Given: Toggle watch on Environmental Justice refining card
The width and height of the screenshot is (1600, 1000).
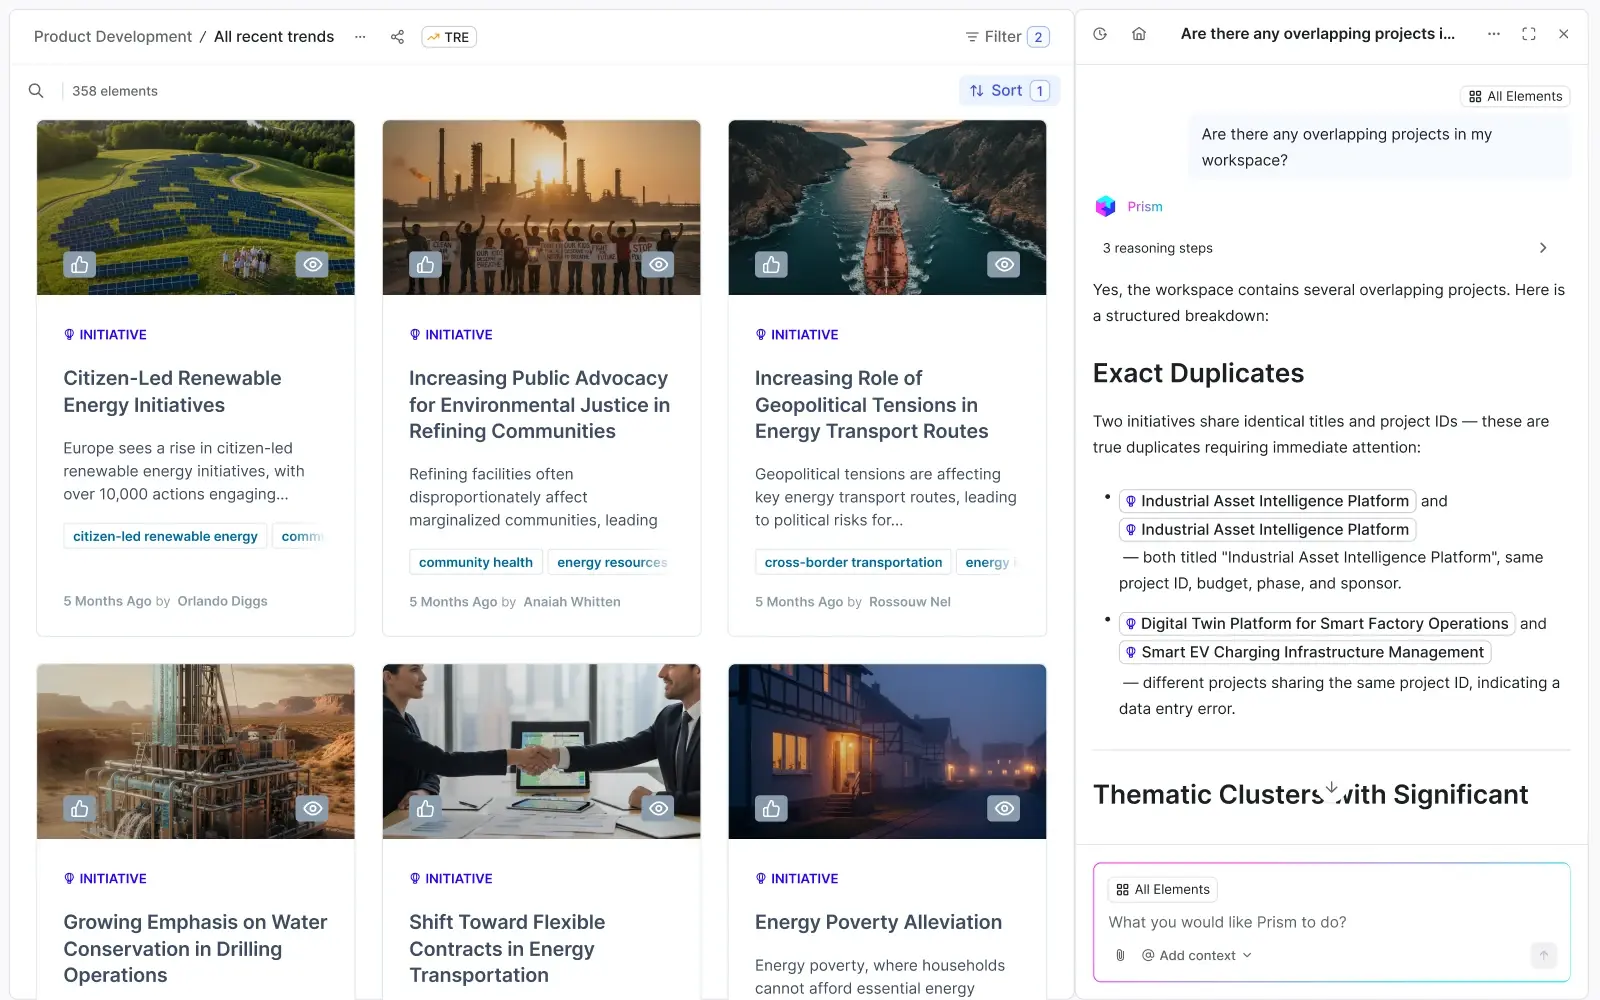Looking at the screenshot, I should tap(659, 264).
